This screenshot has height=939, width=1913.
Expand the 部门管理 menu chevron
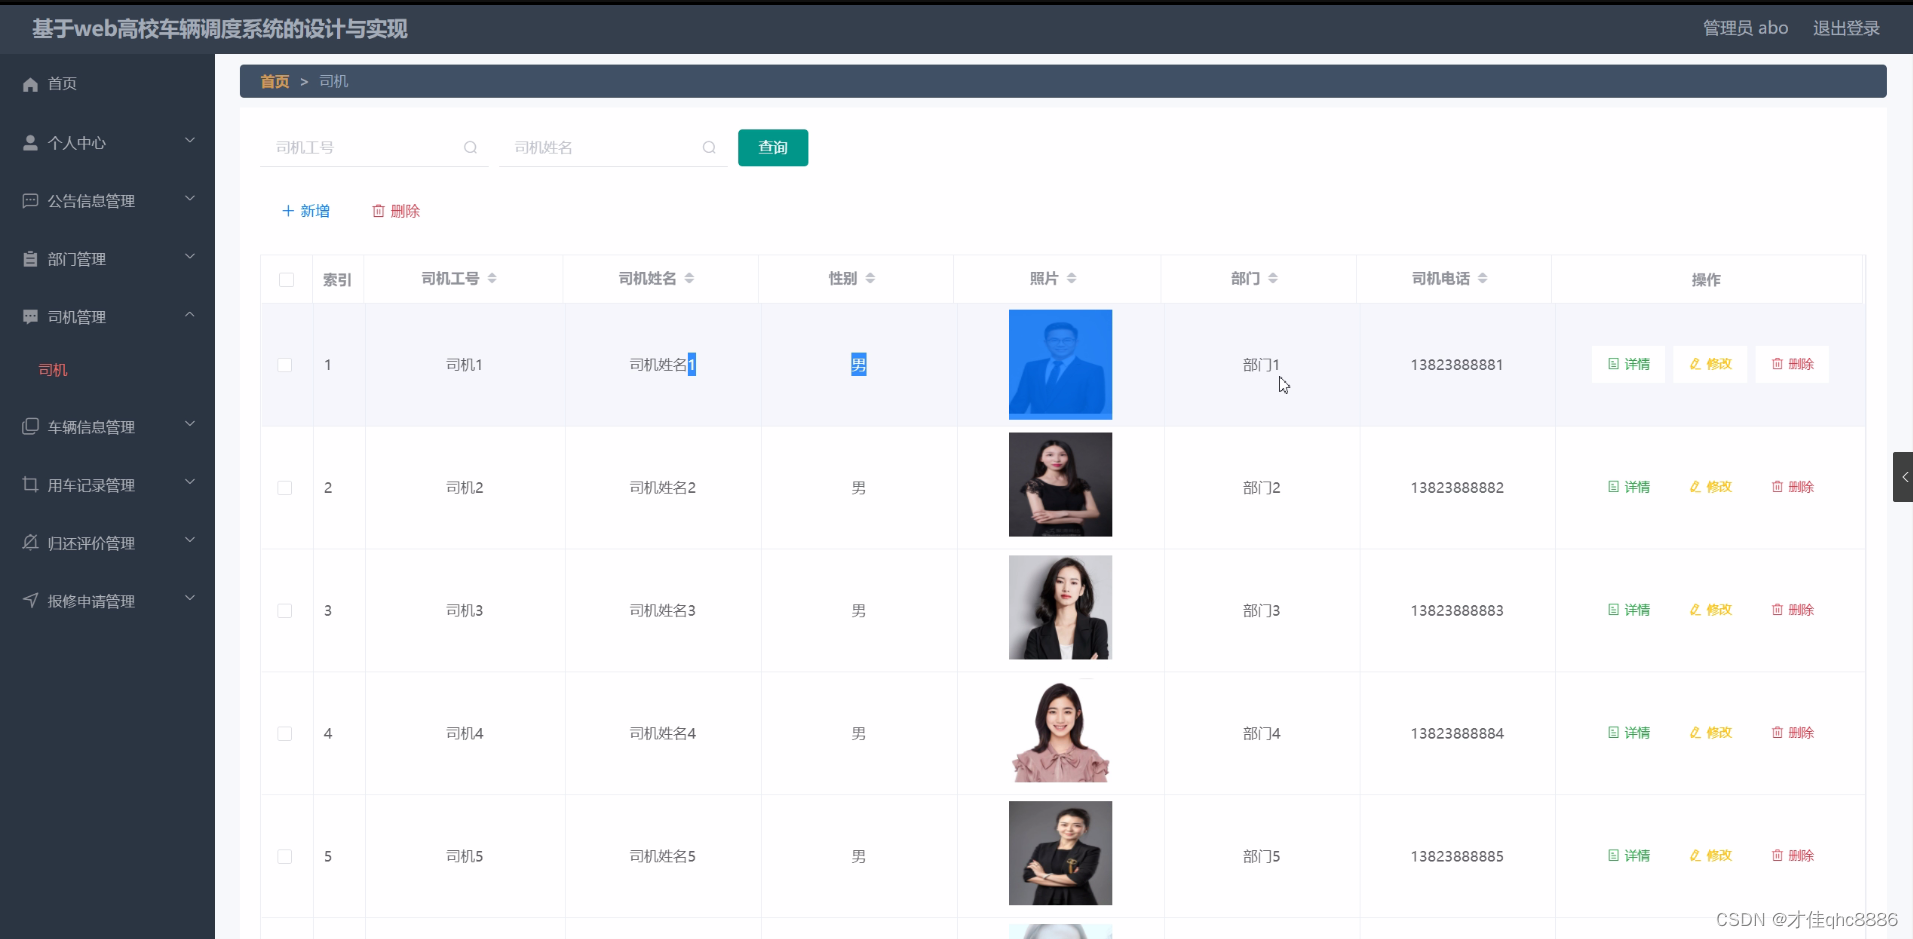[x=190, y=257]
